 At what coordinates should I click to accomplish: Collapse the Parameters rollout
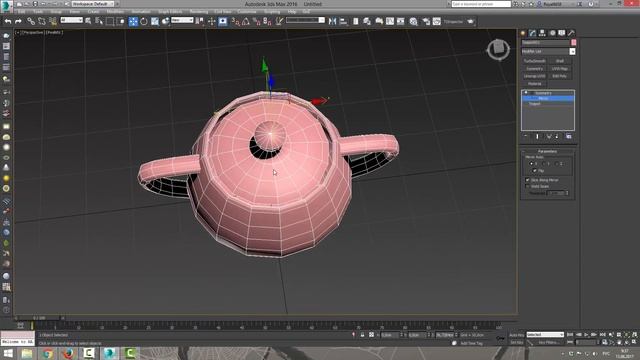(x=547, y=151)
